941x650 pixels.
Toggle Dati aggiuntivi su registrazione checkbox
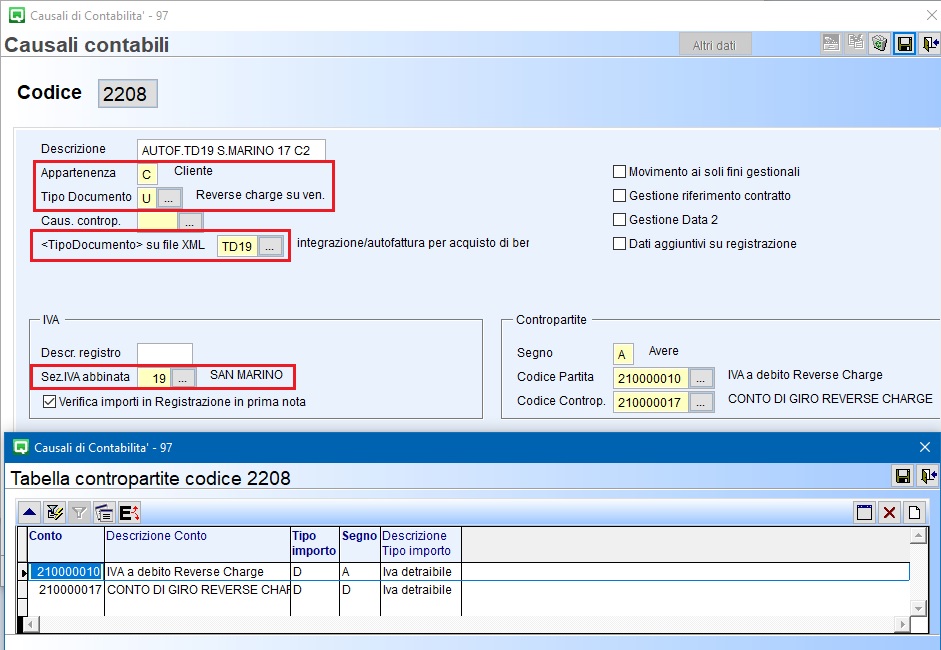[x=619, y=244]
